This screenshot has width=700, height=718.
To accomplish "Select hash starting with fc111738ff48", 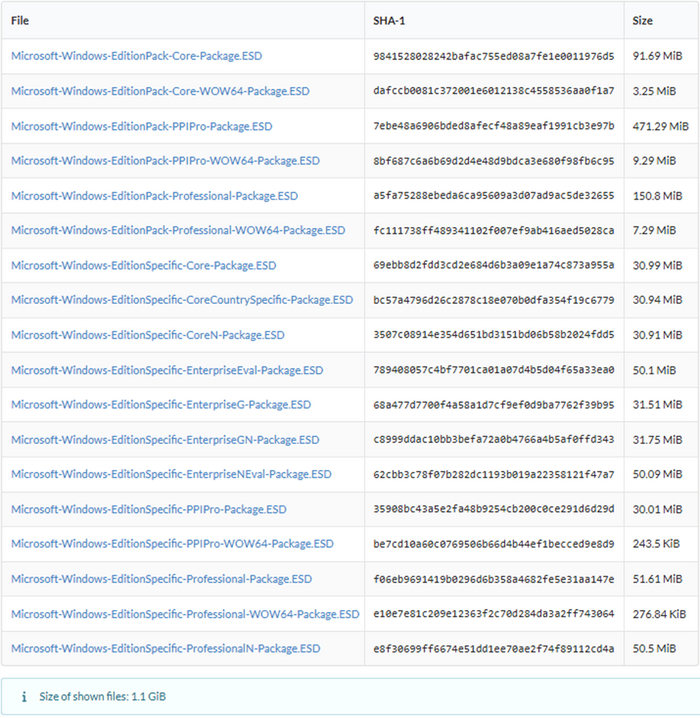I will tap(494, 231).
